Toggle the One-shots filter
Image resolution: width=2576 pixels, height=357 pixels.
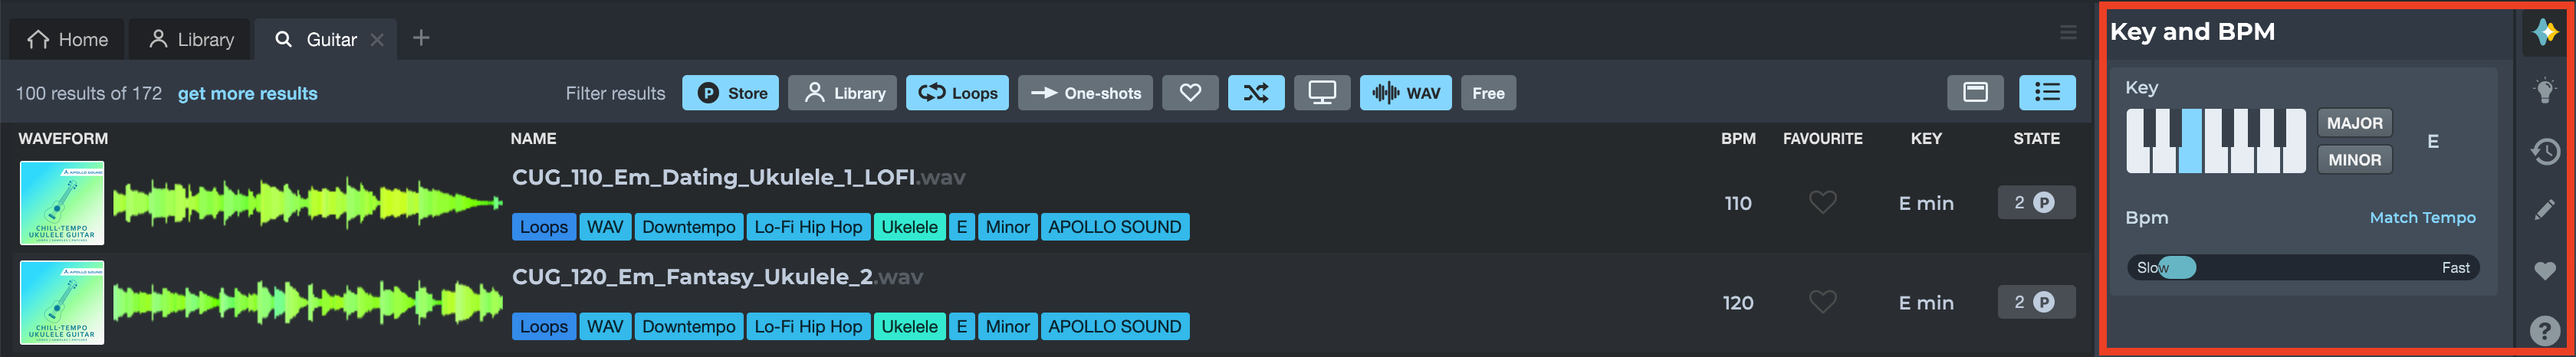pyautogui.click(x=1085, y=93)
